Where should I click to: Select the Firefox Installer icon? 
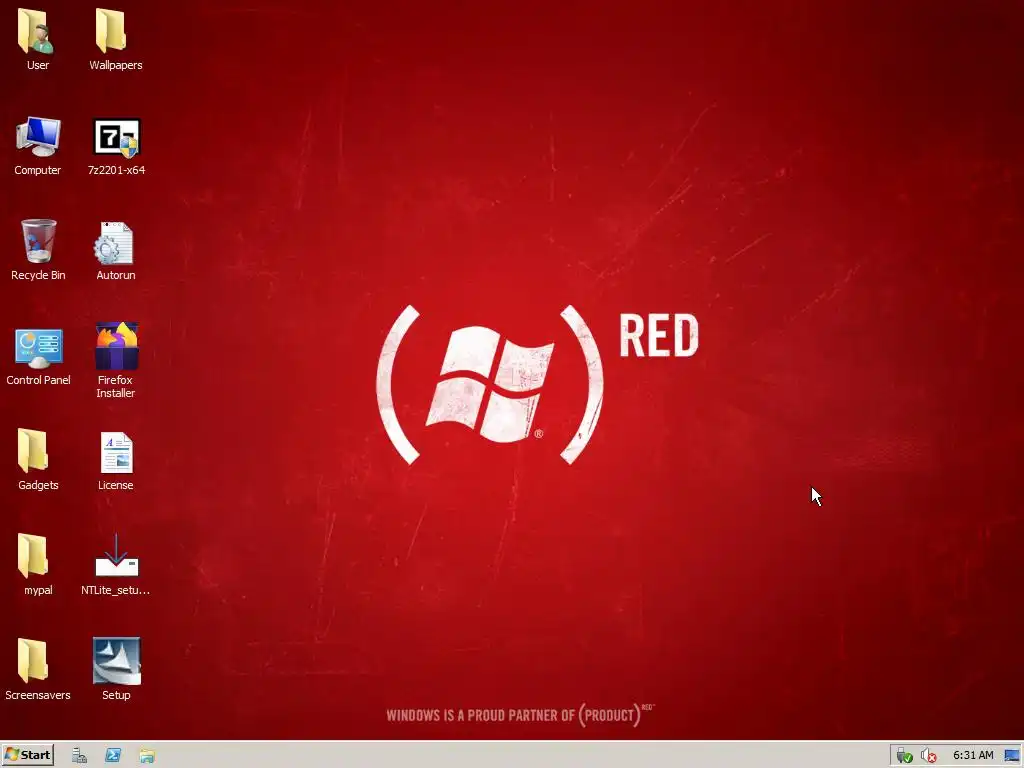coord(116,346)
